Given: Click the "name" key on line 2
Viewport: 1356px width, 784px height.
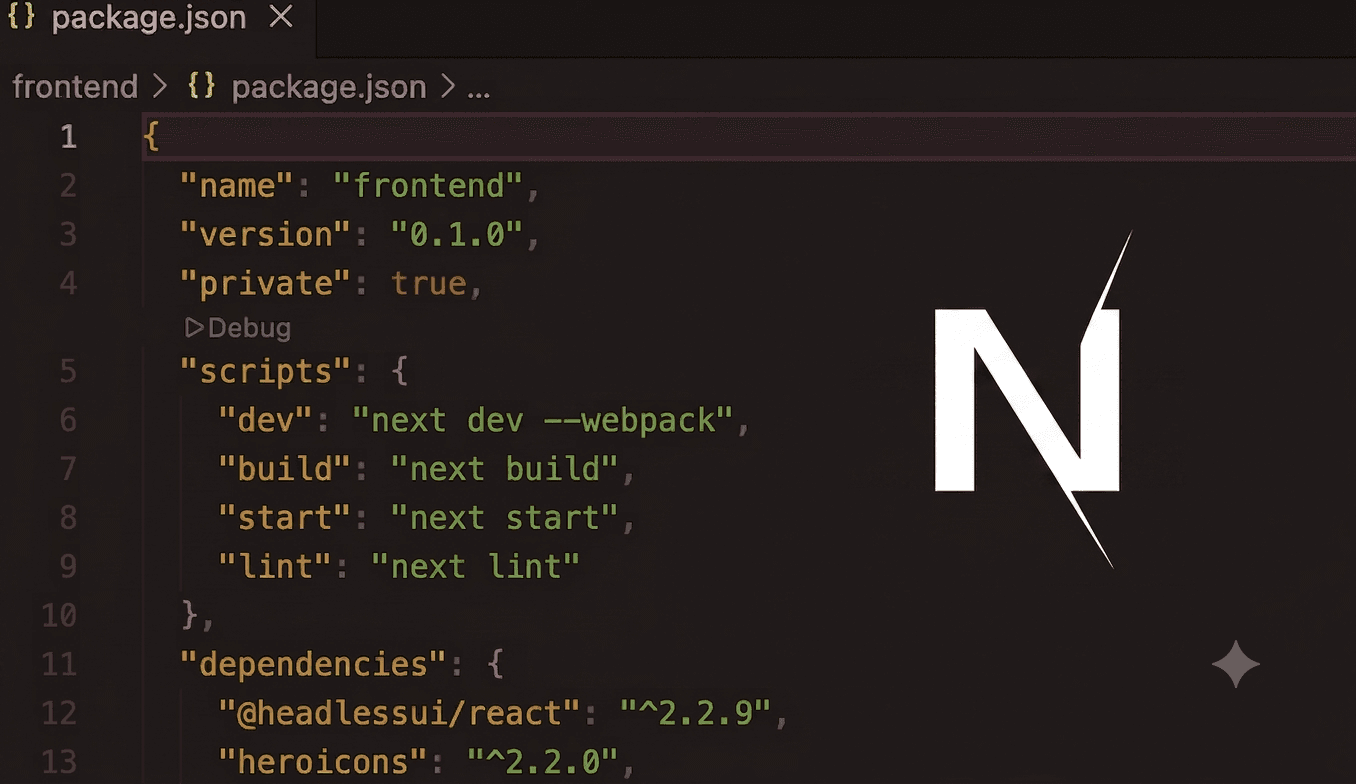Looking at the screenshot, I should coord(237,185).
